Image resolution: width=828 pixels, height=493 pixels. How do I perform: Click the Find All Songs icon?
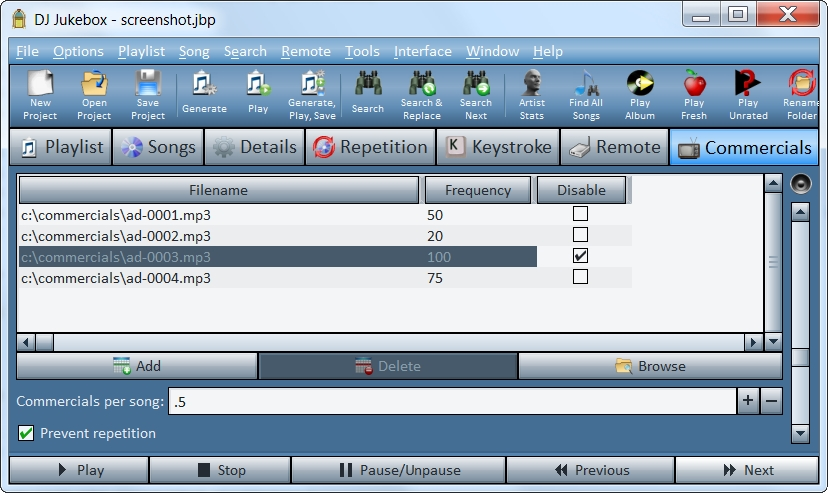(586, 83)
